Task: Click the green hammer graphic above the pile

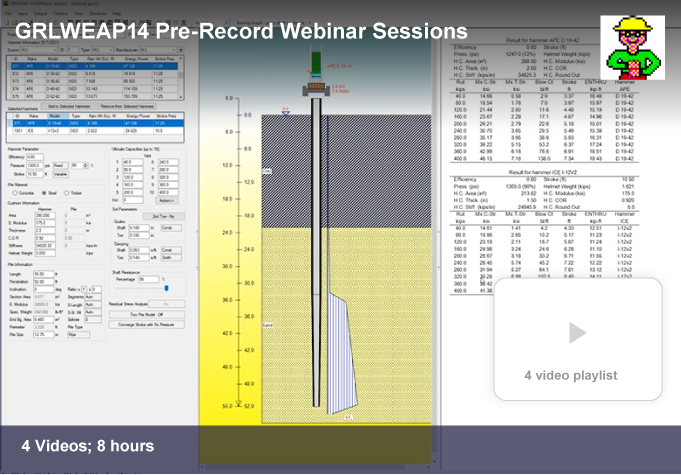Action: pos(316,63)
